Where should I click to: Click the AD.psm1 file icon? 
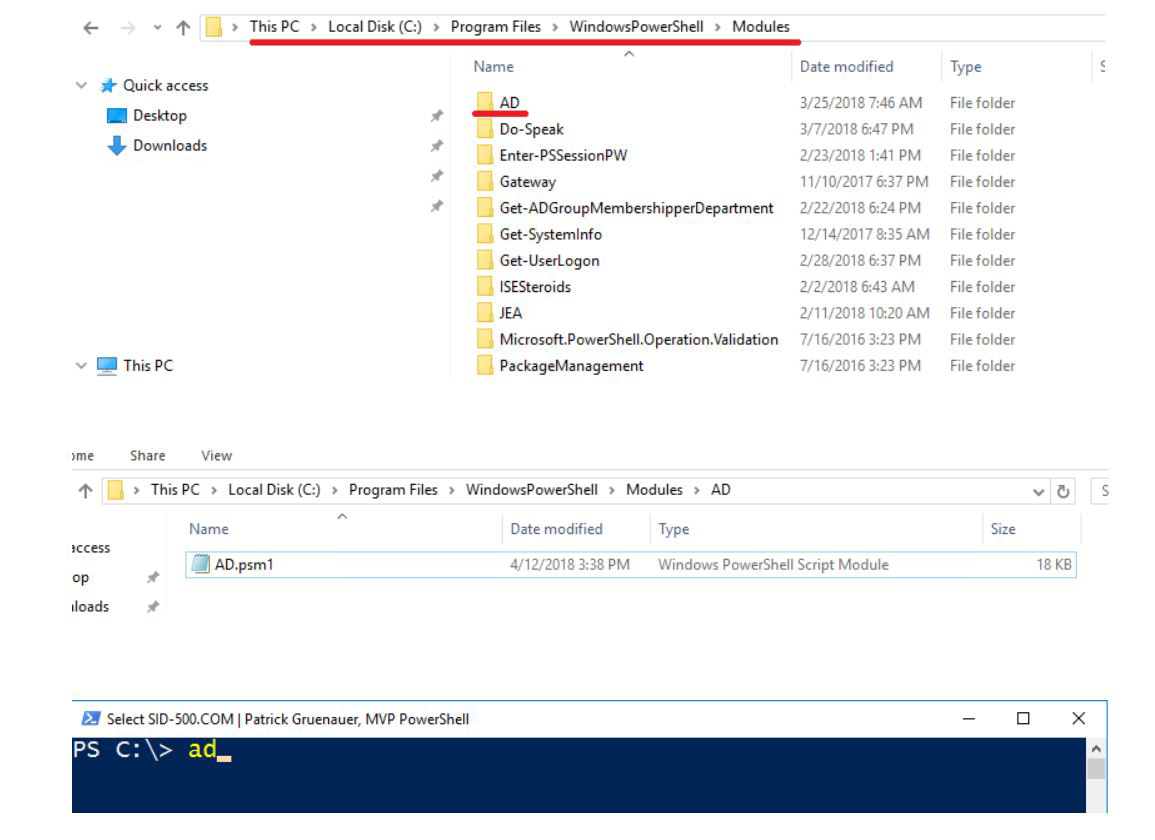(x=200, y=564)
